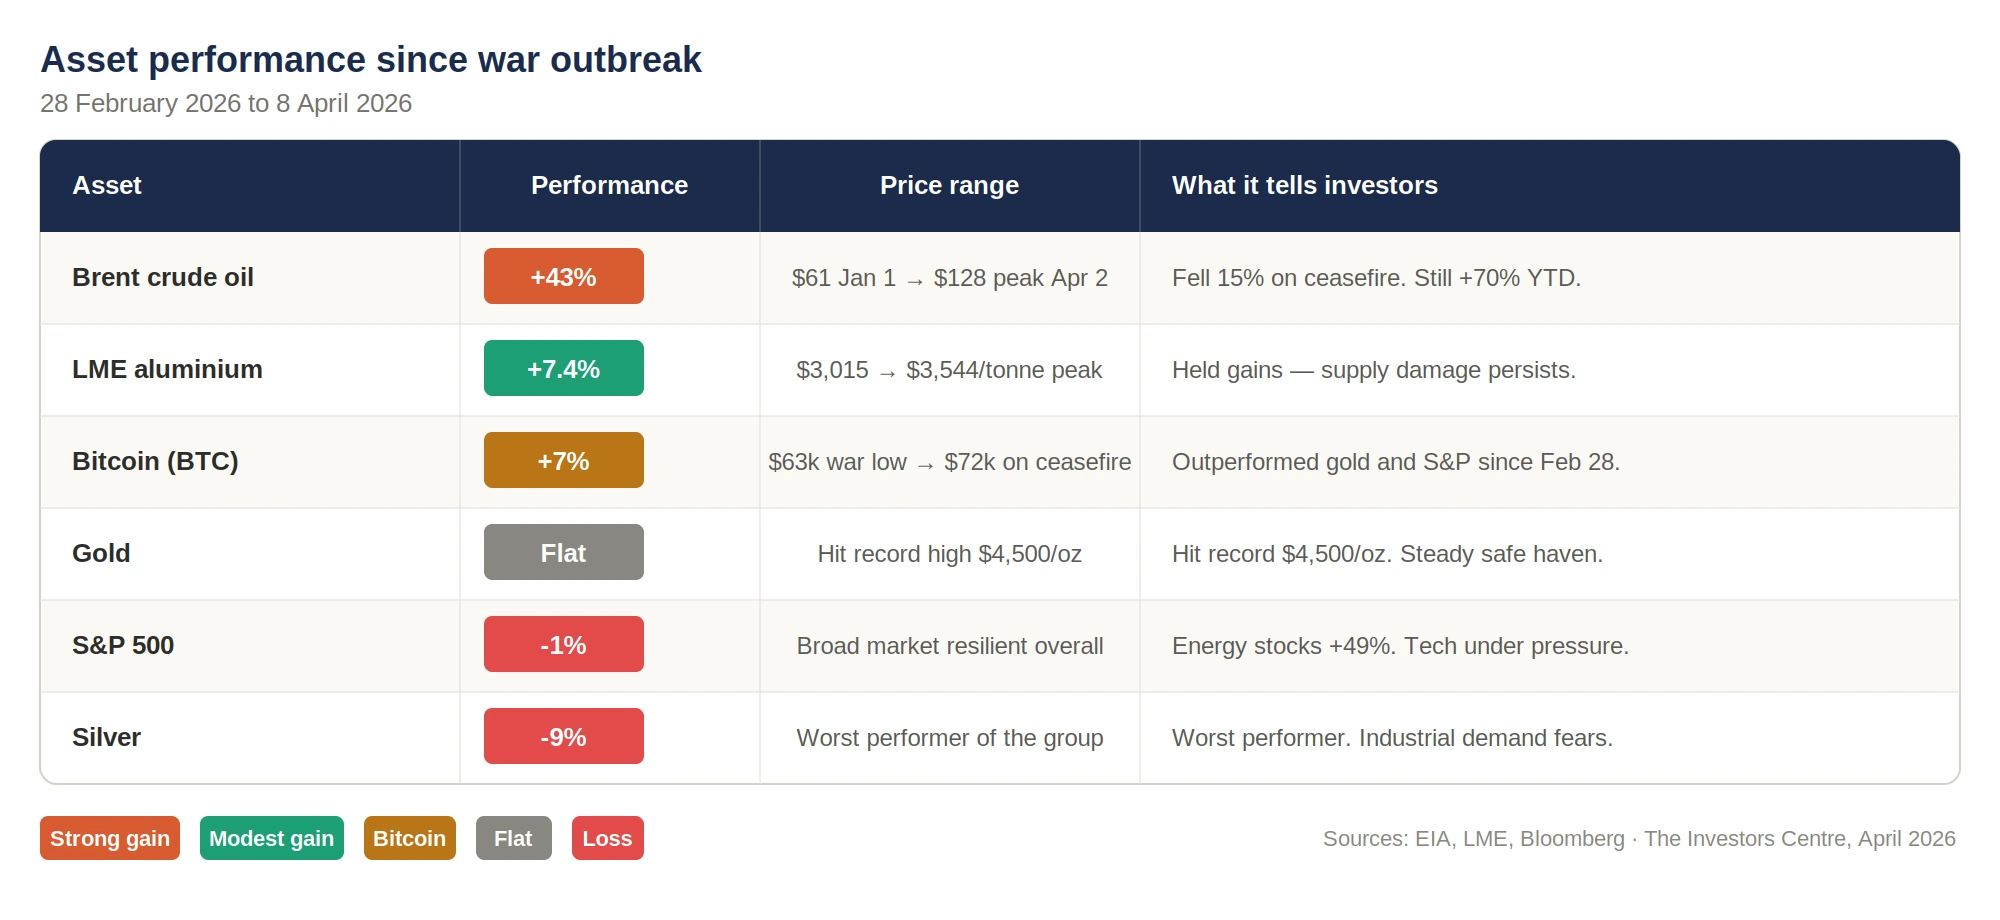The image size is (2000, 920).
Task: Select the -1% S&P 500 badge
Action: point(563,645)
